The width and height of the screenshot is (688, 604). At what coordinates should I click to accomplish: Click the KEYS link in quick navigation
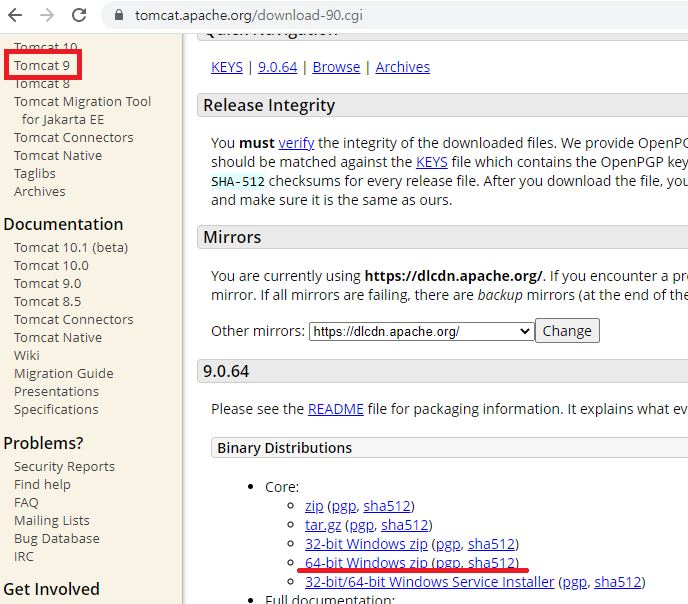coord(227,67)
